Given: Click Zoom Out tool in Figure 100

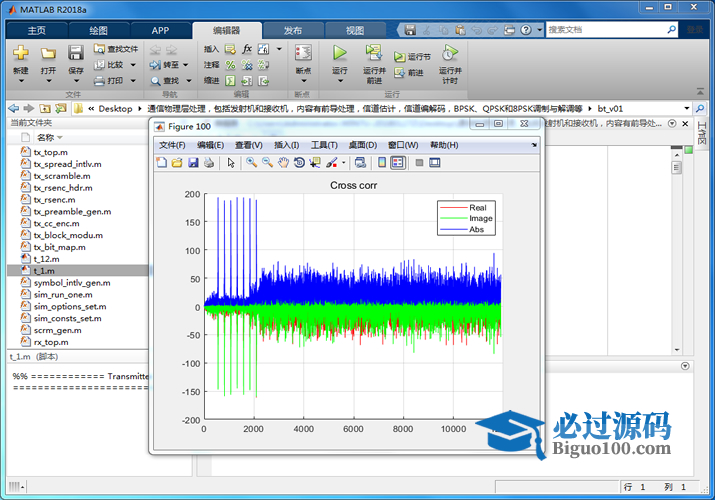Looking at the screenshot, I should pyautogui.click(x=267, y=162).
